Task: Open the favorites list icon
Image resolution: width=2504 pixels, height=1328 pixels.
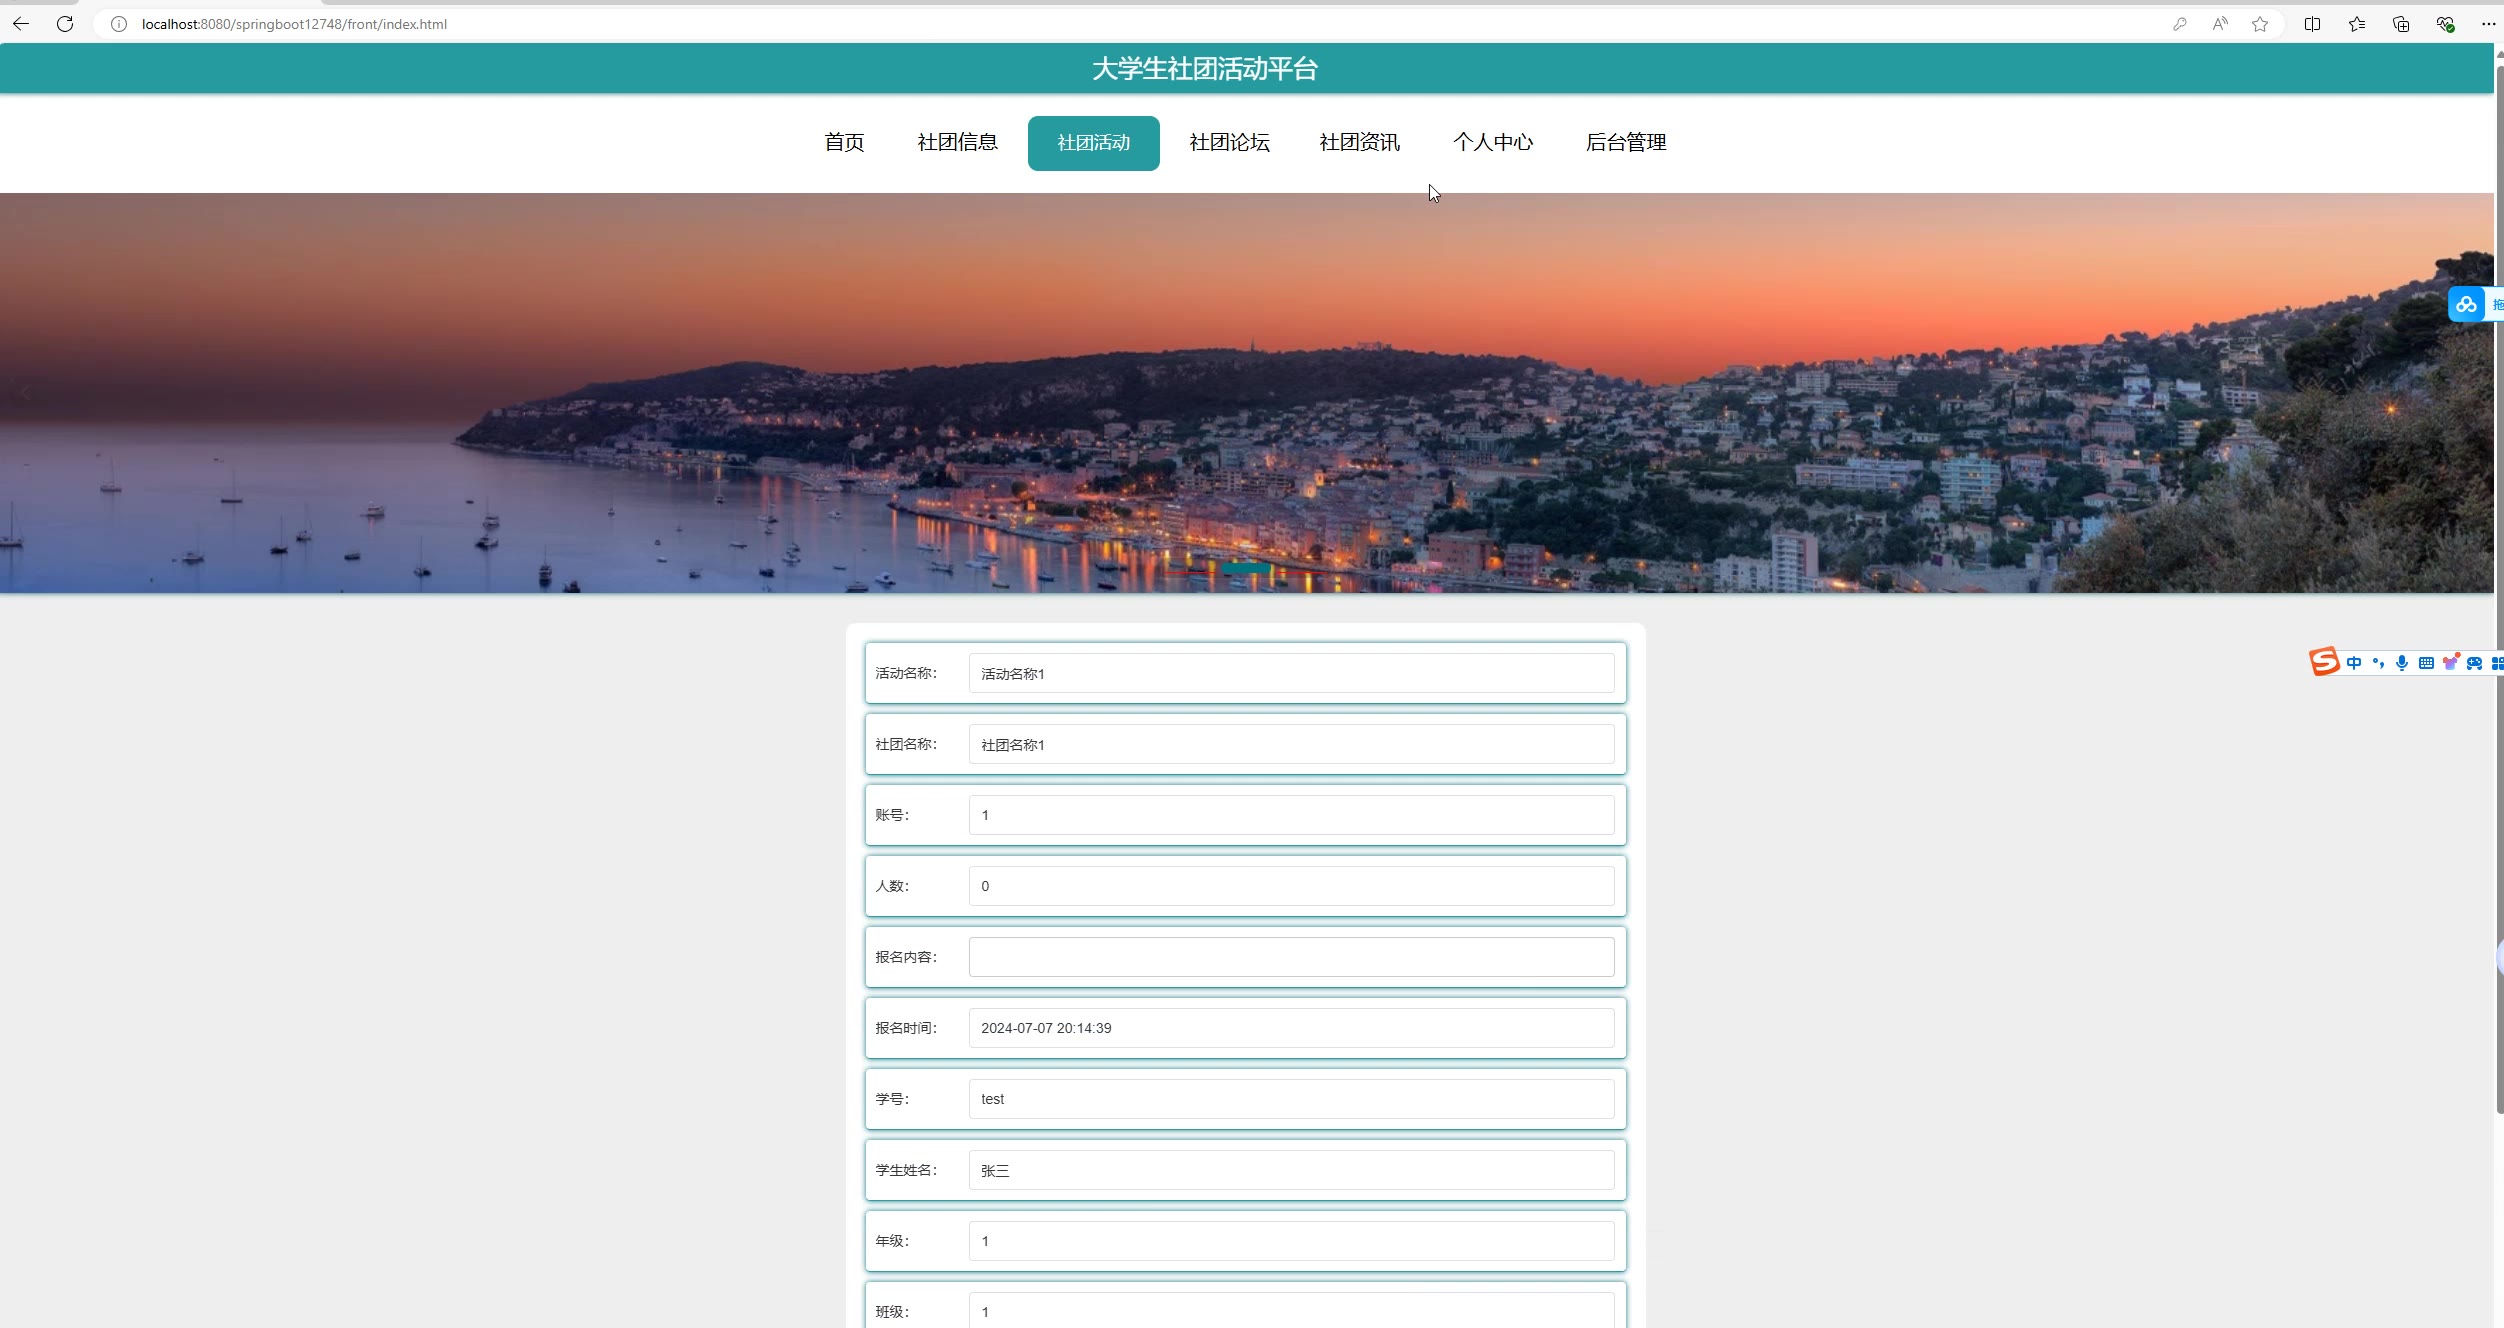Action: click(2357, 24)
